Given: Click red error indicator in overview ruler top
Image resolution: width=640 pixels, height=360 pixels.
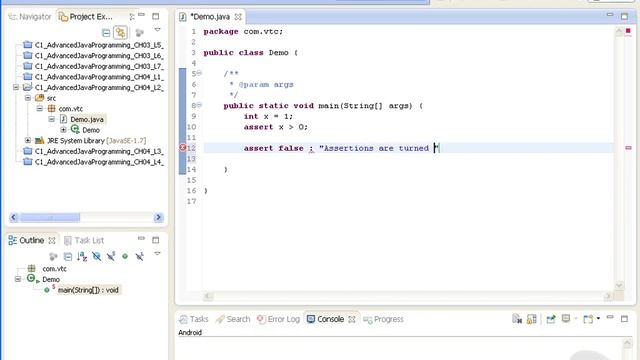Looking at the screenshot, I should (x=628, y=31).
